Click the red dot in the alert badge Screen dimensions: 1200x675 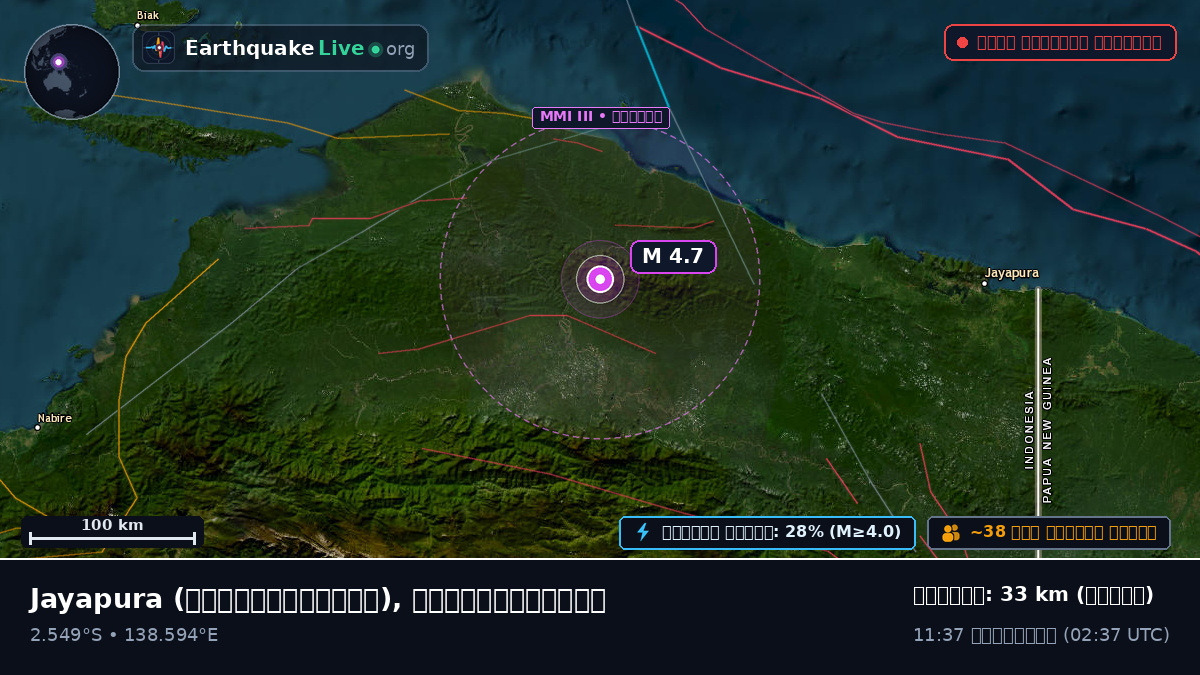coord(962,42)
